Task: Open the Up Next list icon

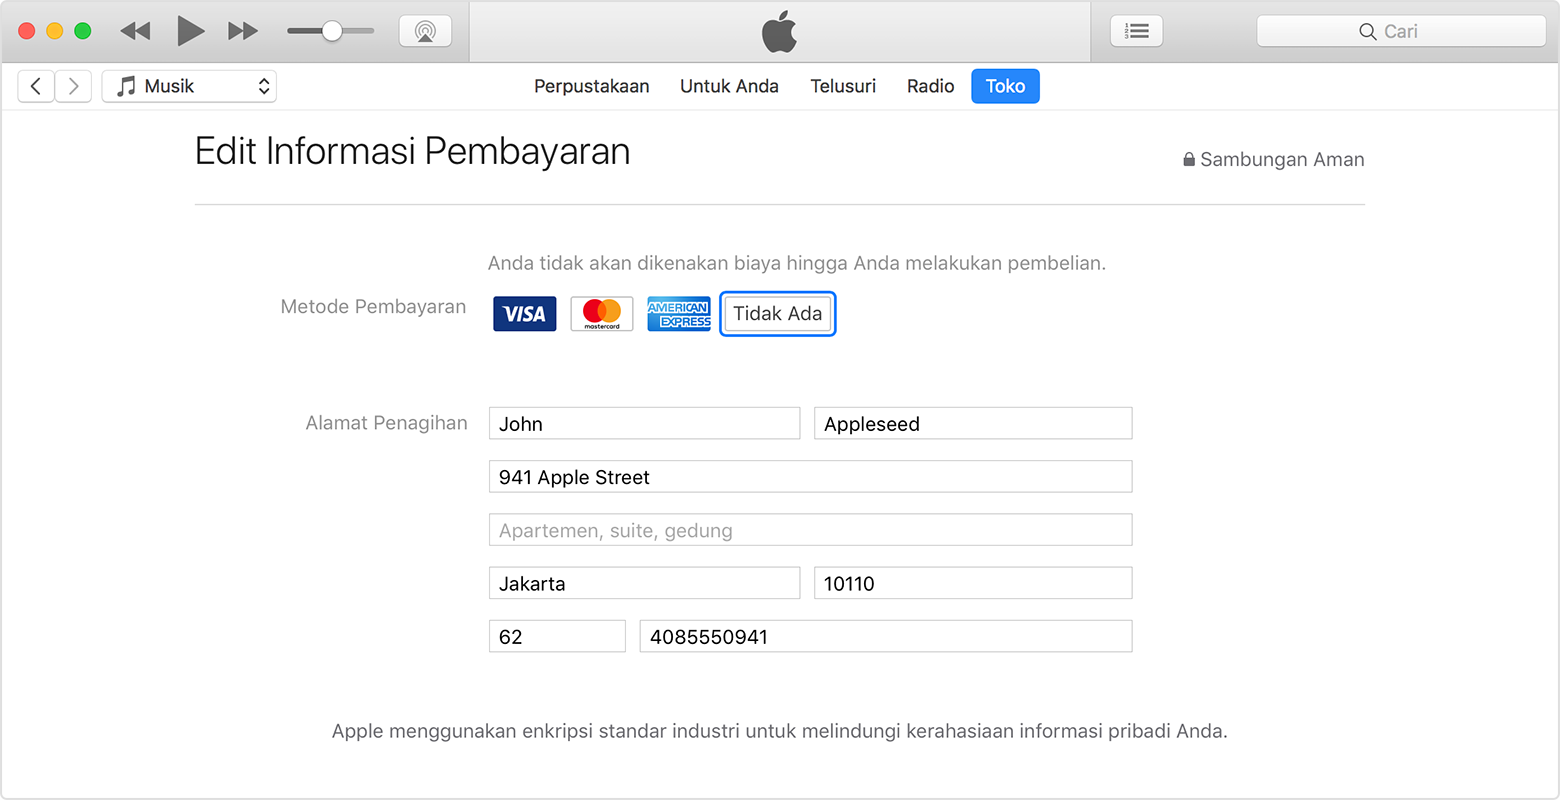Action: (1136, 31)
